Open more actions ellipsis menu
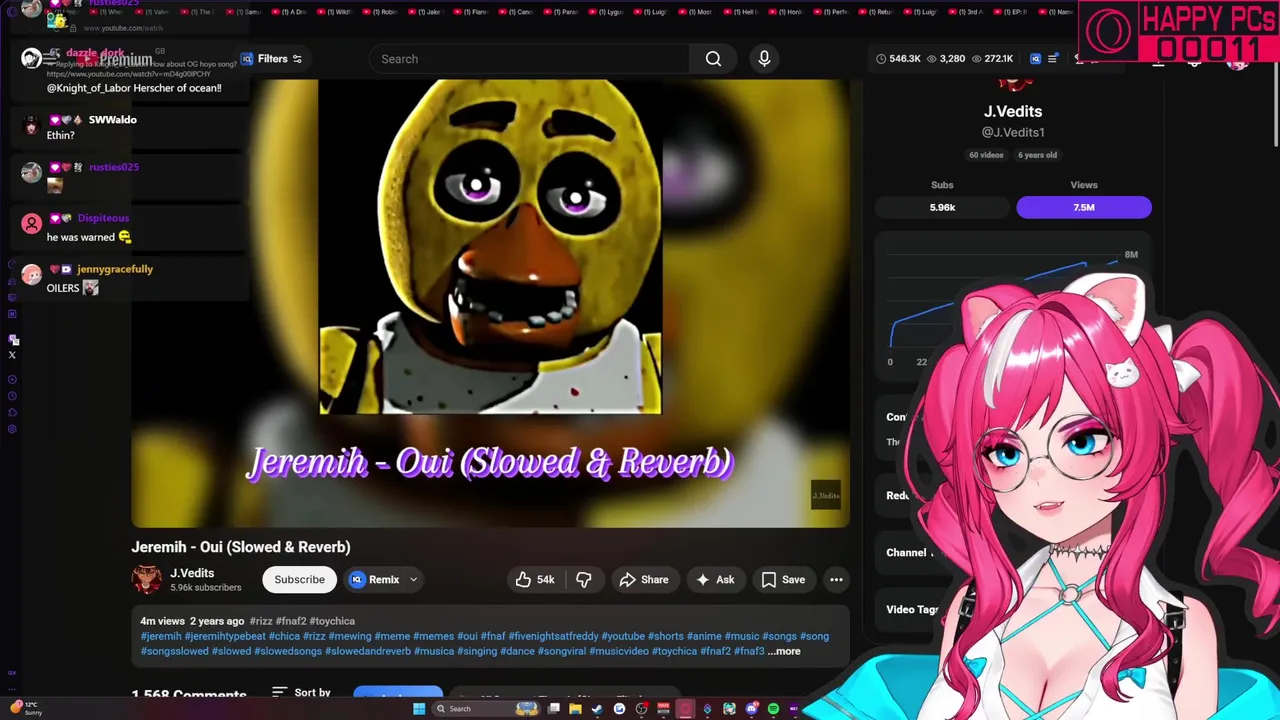1280x720 pixels. click(x=836, y=580)
